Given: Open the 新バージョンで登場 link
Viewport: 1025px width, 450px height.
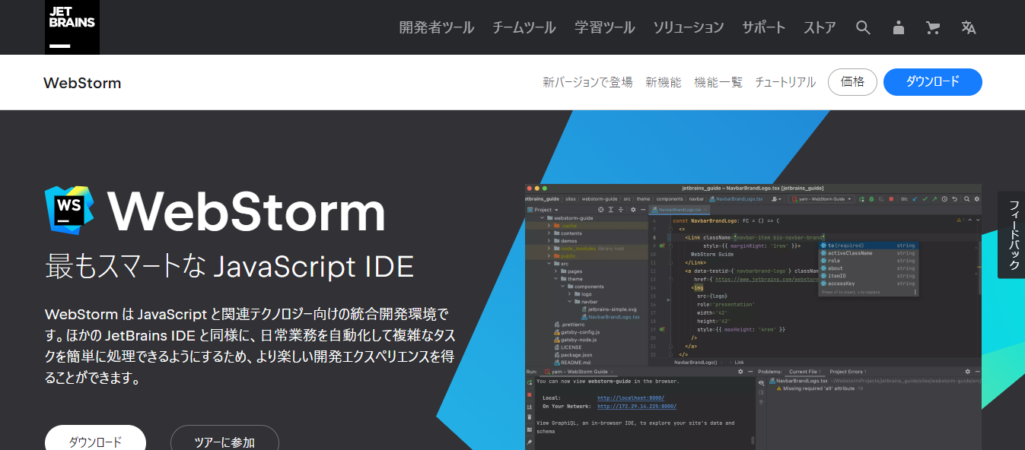Looking at the screenshot, I should (x=588, y=82).
